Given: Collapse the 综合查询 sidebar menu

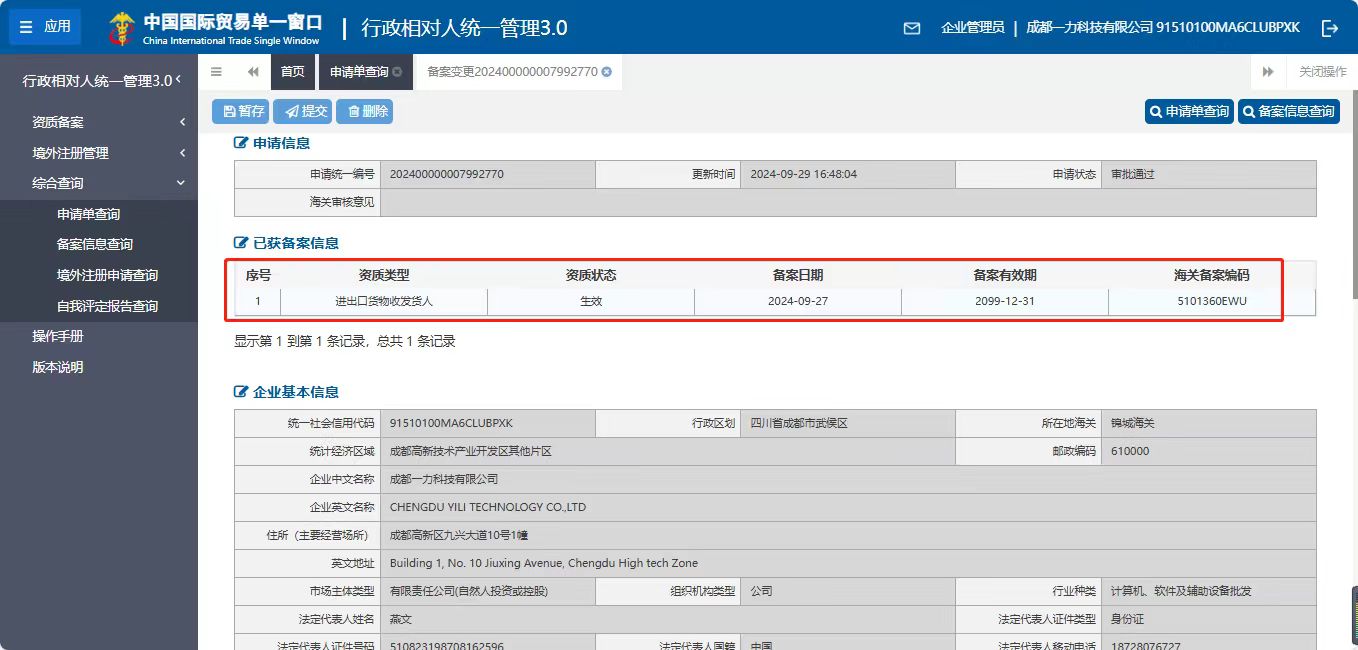Looking at the screenshot, I should [99, 183].
